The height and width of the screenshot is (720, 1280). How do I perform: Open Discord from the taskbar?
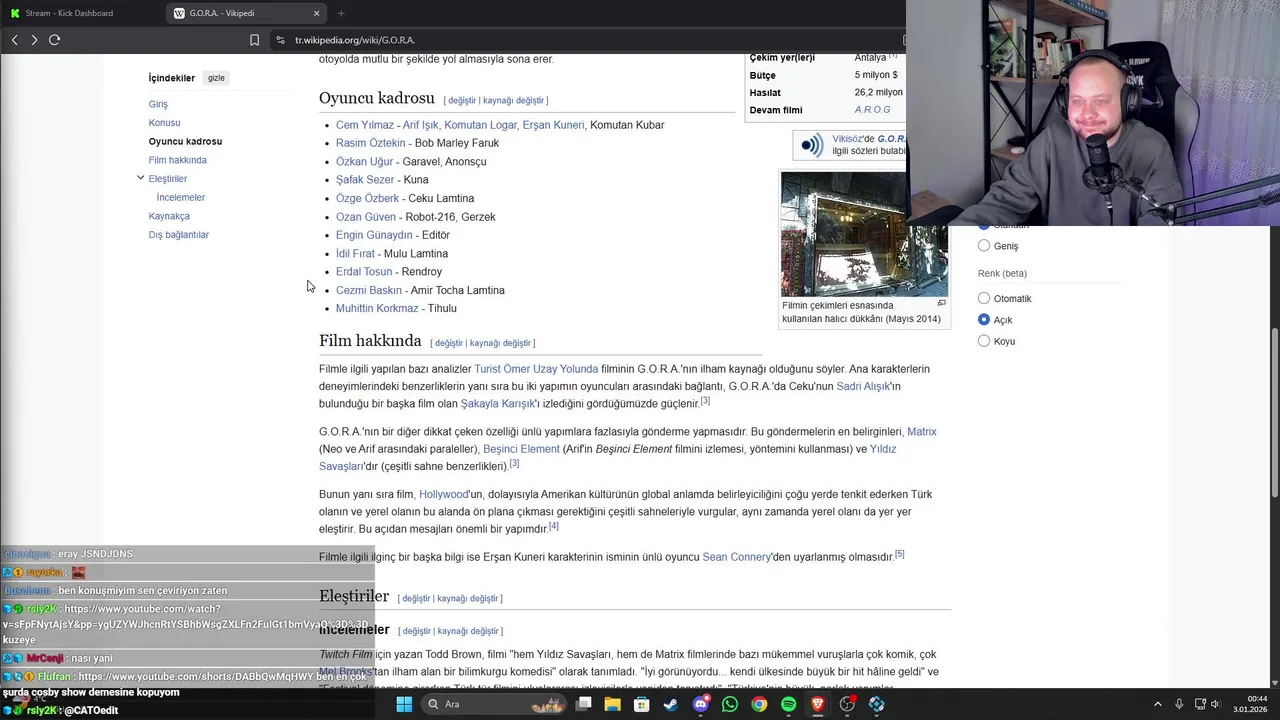tap(700, 704)
